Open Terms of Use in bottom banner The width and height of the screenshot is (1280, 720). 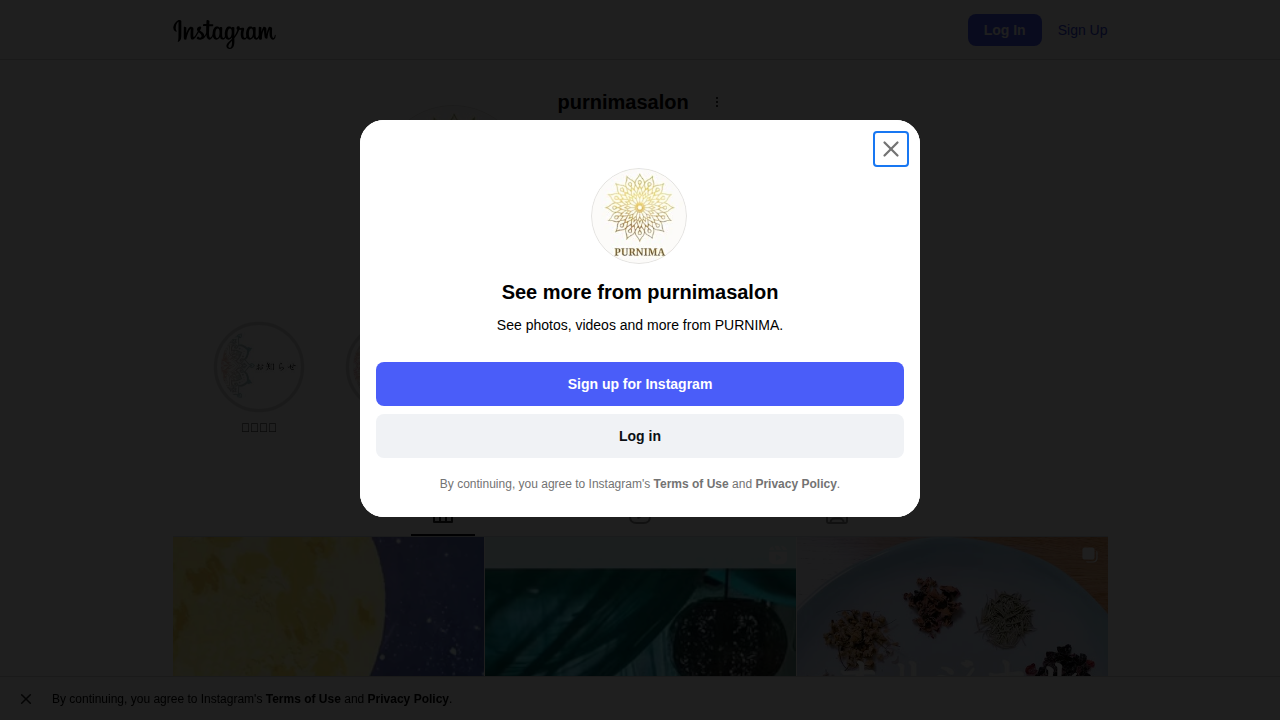coord(303,699)
